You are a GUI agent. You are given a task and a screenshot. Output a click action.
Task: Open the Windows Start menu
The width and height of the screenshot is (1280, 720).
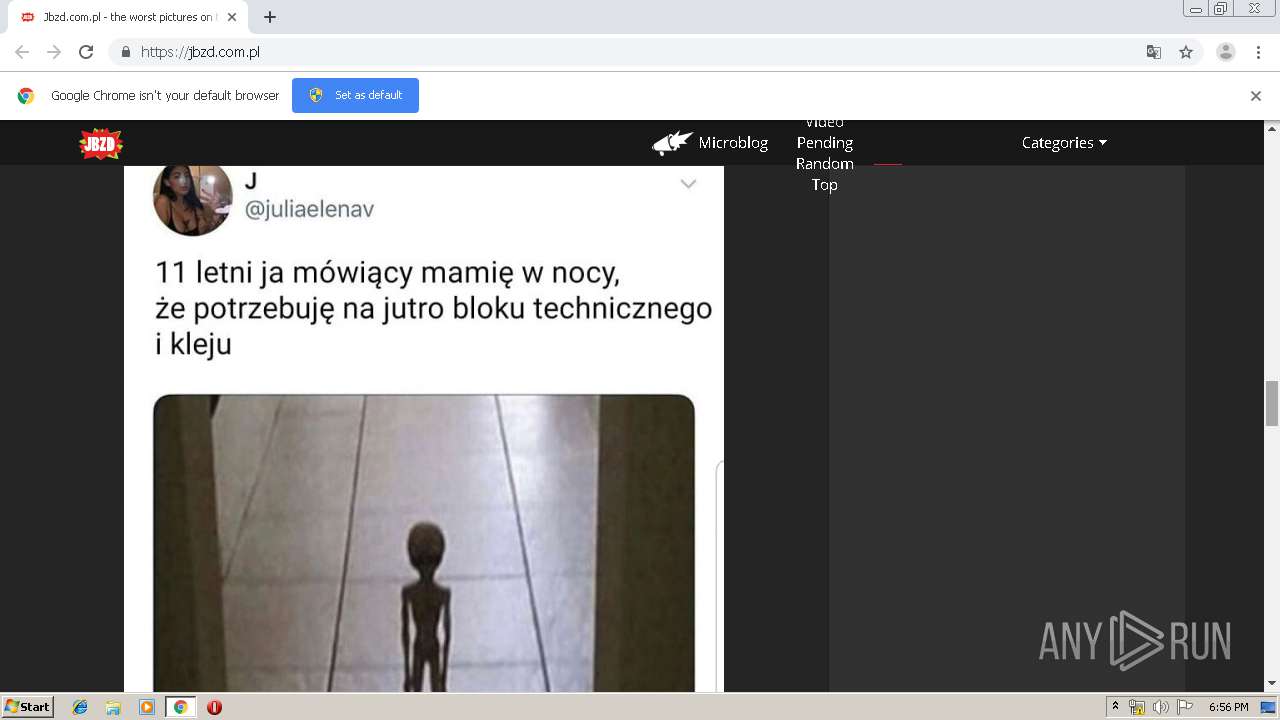(27, 707)
